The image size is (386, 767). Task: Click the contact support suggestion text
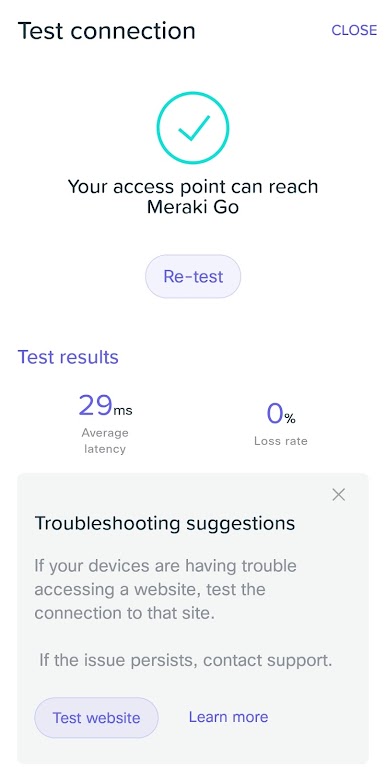[186, 660]
